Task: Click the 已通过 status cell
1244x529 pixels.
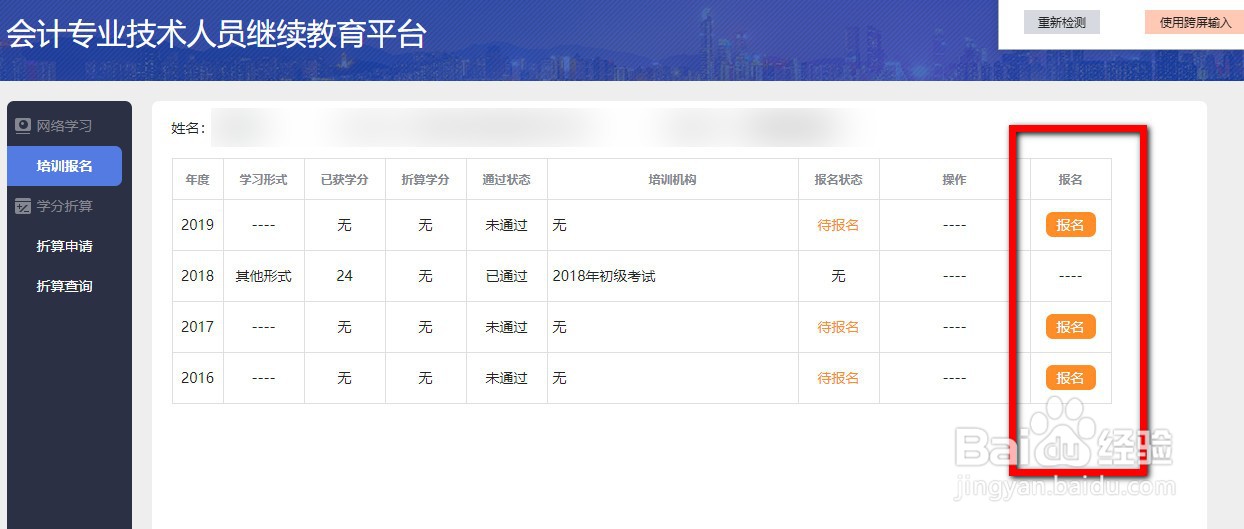Action: pos(506,276)
